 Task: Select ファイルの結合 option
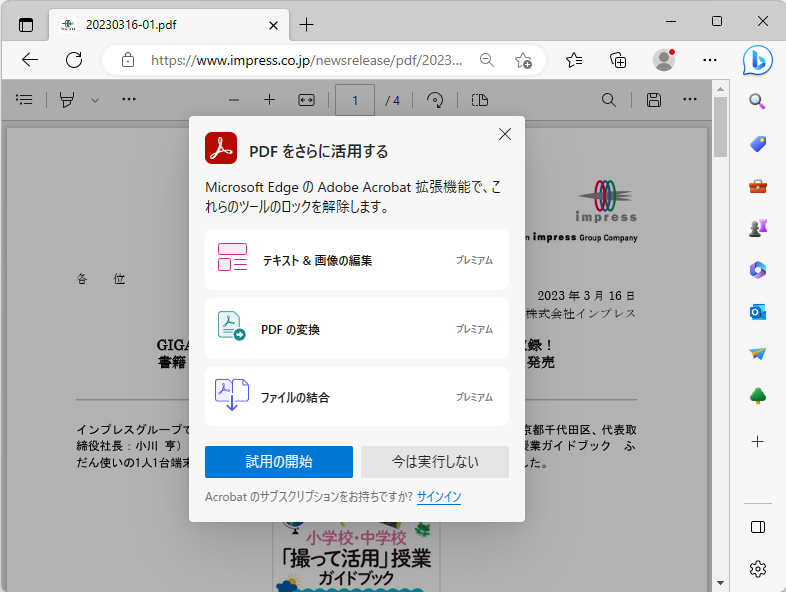tap(357, 397)
